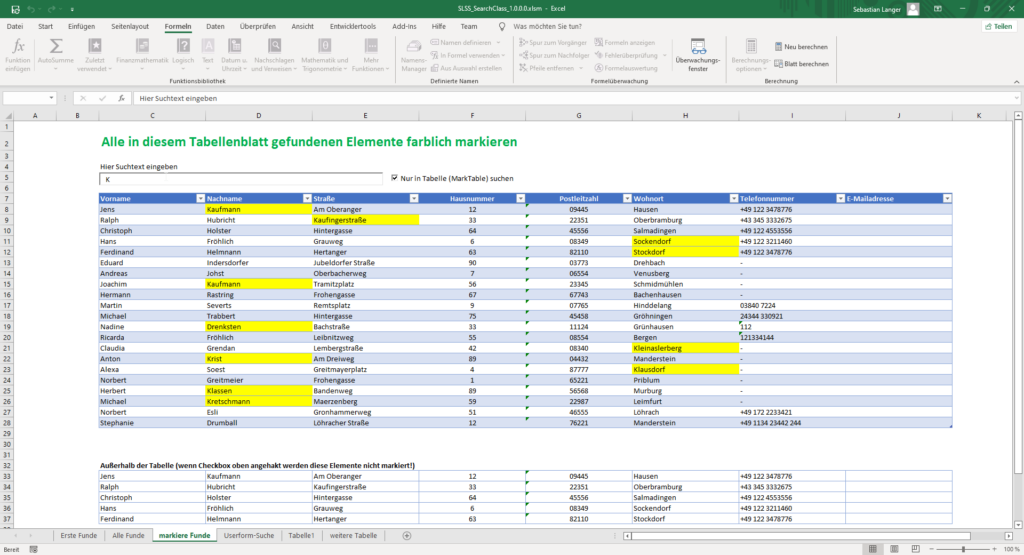This screenshot has height=555, width=1024.
Task: Open the AutoSumme function
Action: [56, 47]
